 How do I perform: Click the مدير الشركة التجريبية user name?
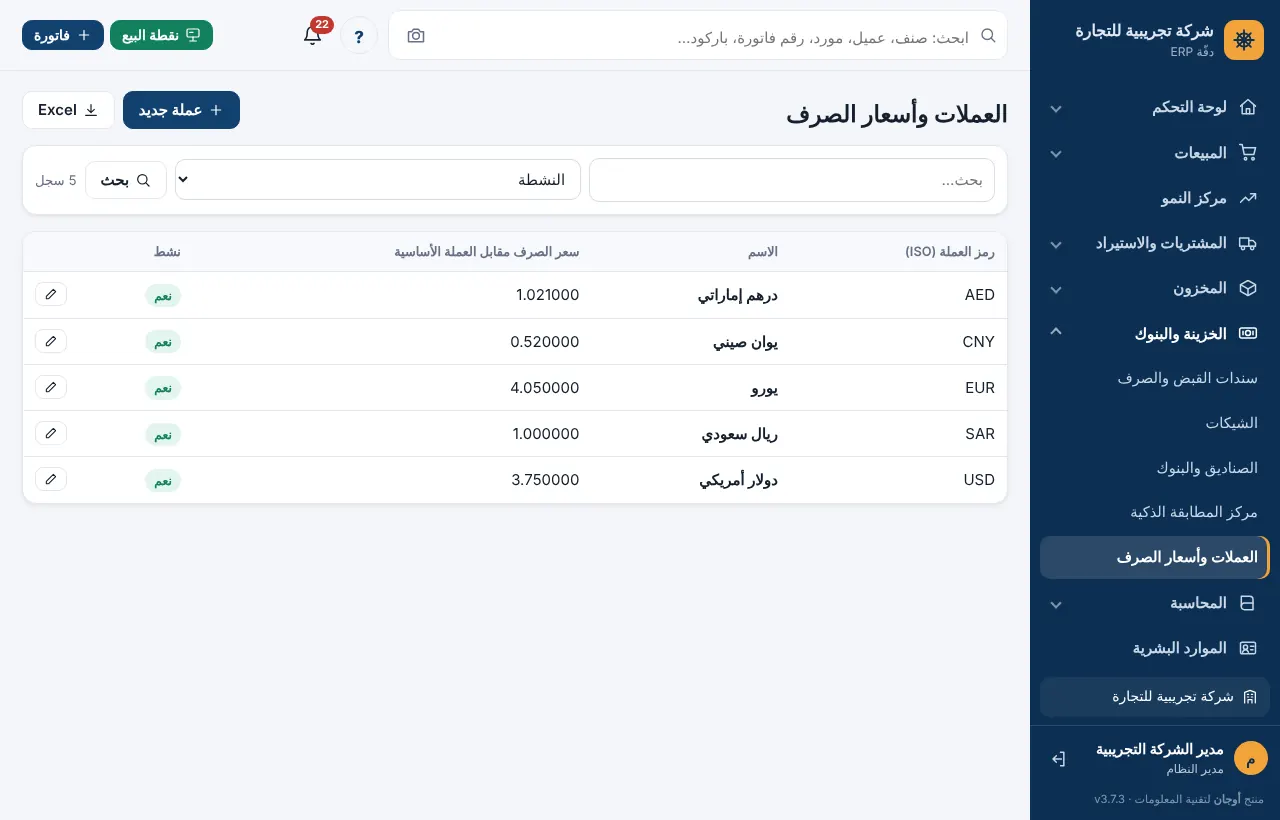tap(1160, 749)
